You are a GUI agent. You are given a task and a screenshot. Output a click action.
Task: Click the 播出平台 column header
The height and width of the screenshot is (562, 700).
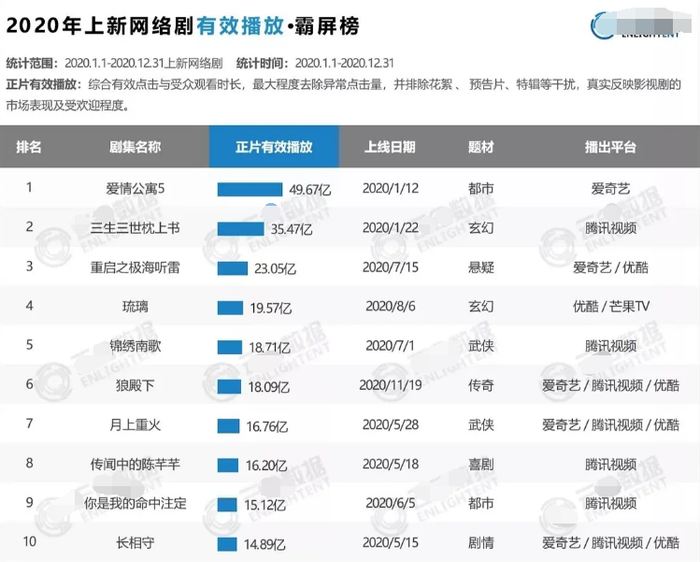610,146
